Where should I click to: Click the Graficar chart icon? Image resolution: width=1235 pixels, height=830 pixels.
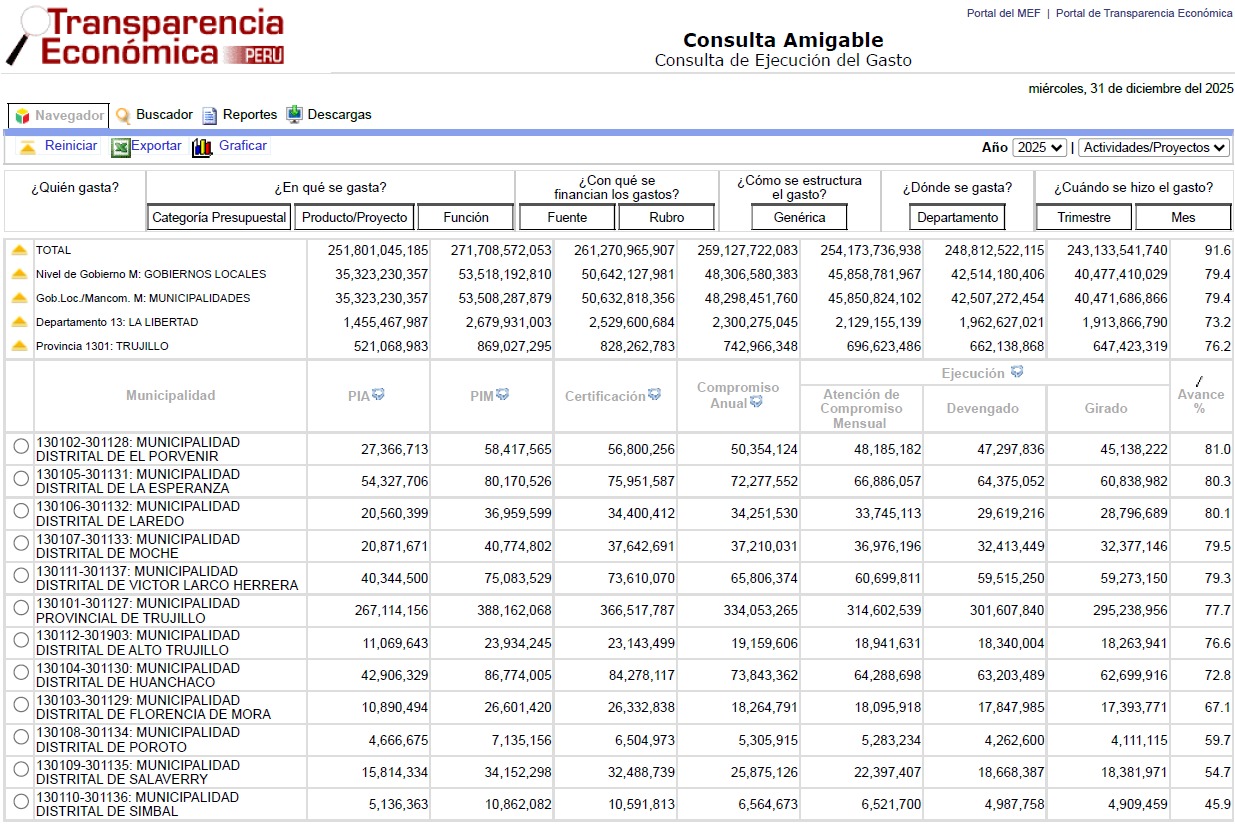[202, 148]
